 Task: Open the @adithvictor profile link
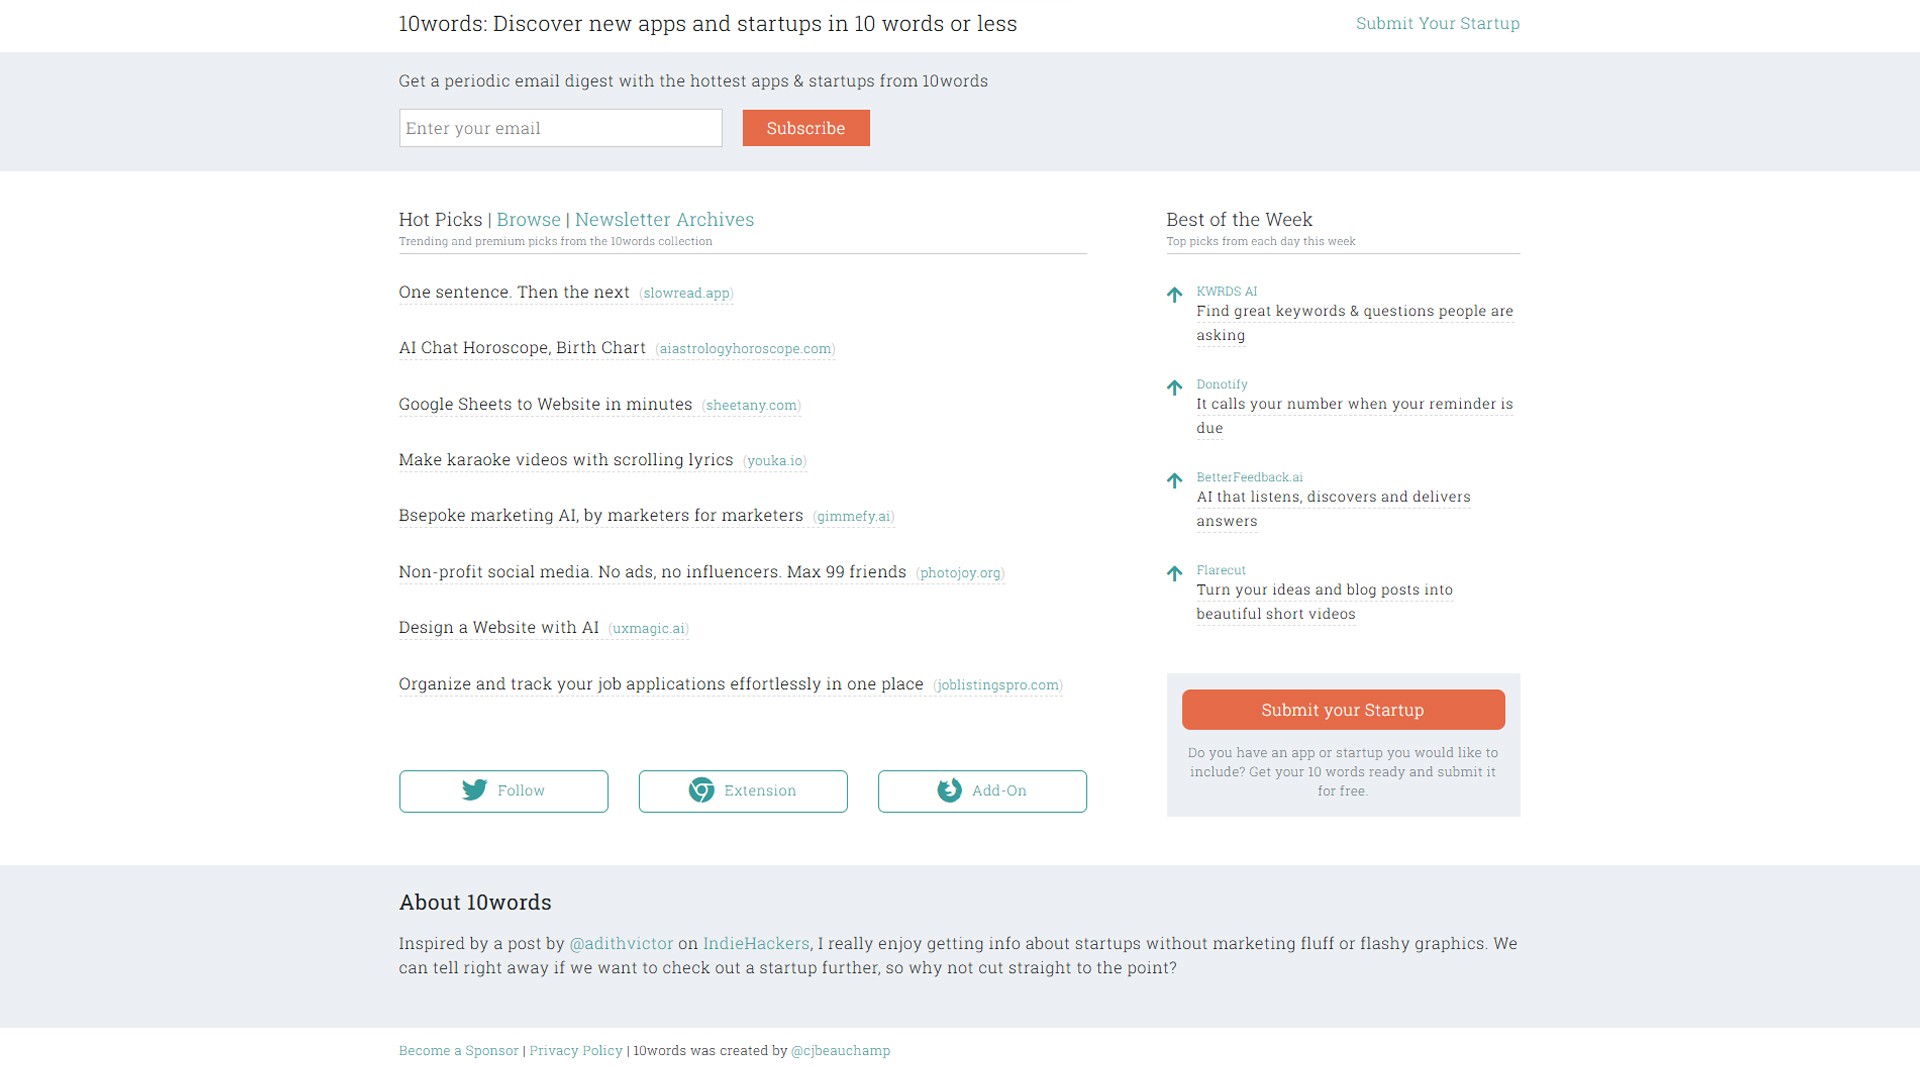pyautogui.click(x=621, y=944)
